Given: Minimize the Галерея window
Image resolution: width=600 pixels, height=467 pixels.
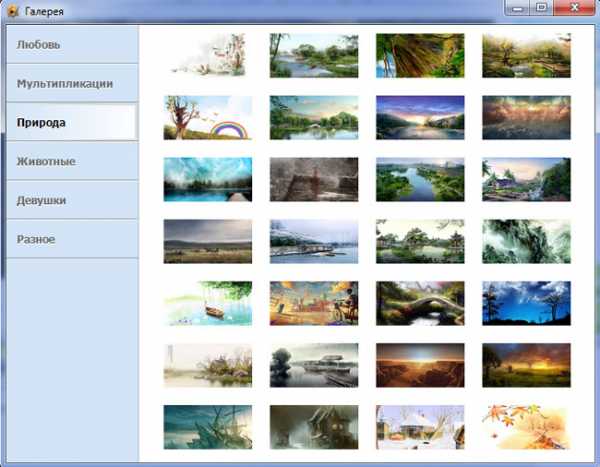Looking at the screenshot, I should click(517, 8).
